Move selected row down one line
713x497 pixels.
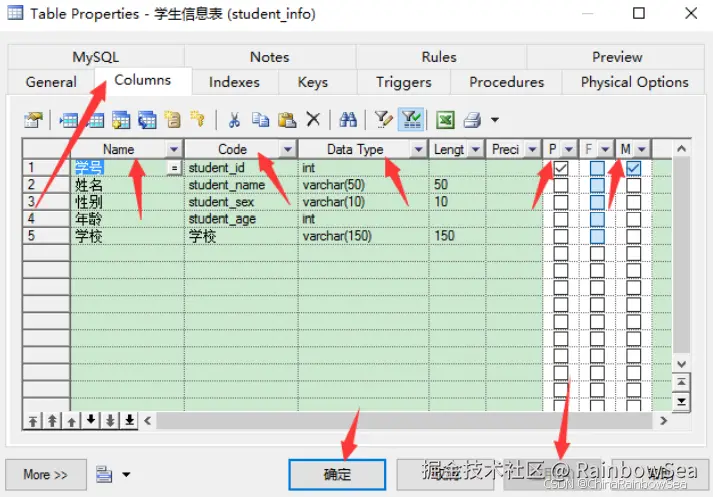coord(91,421)
